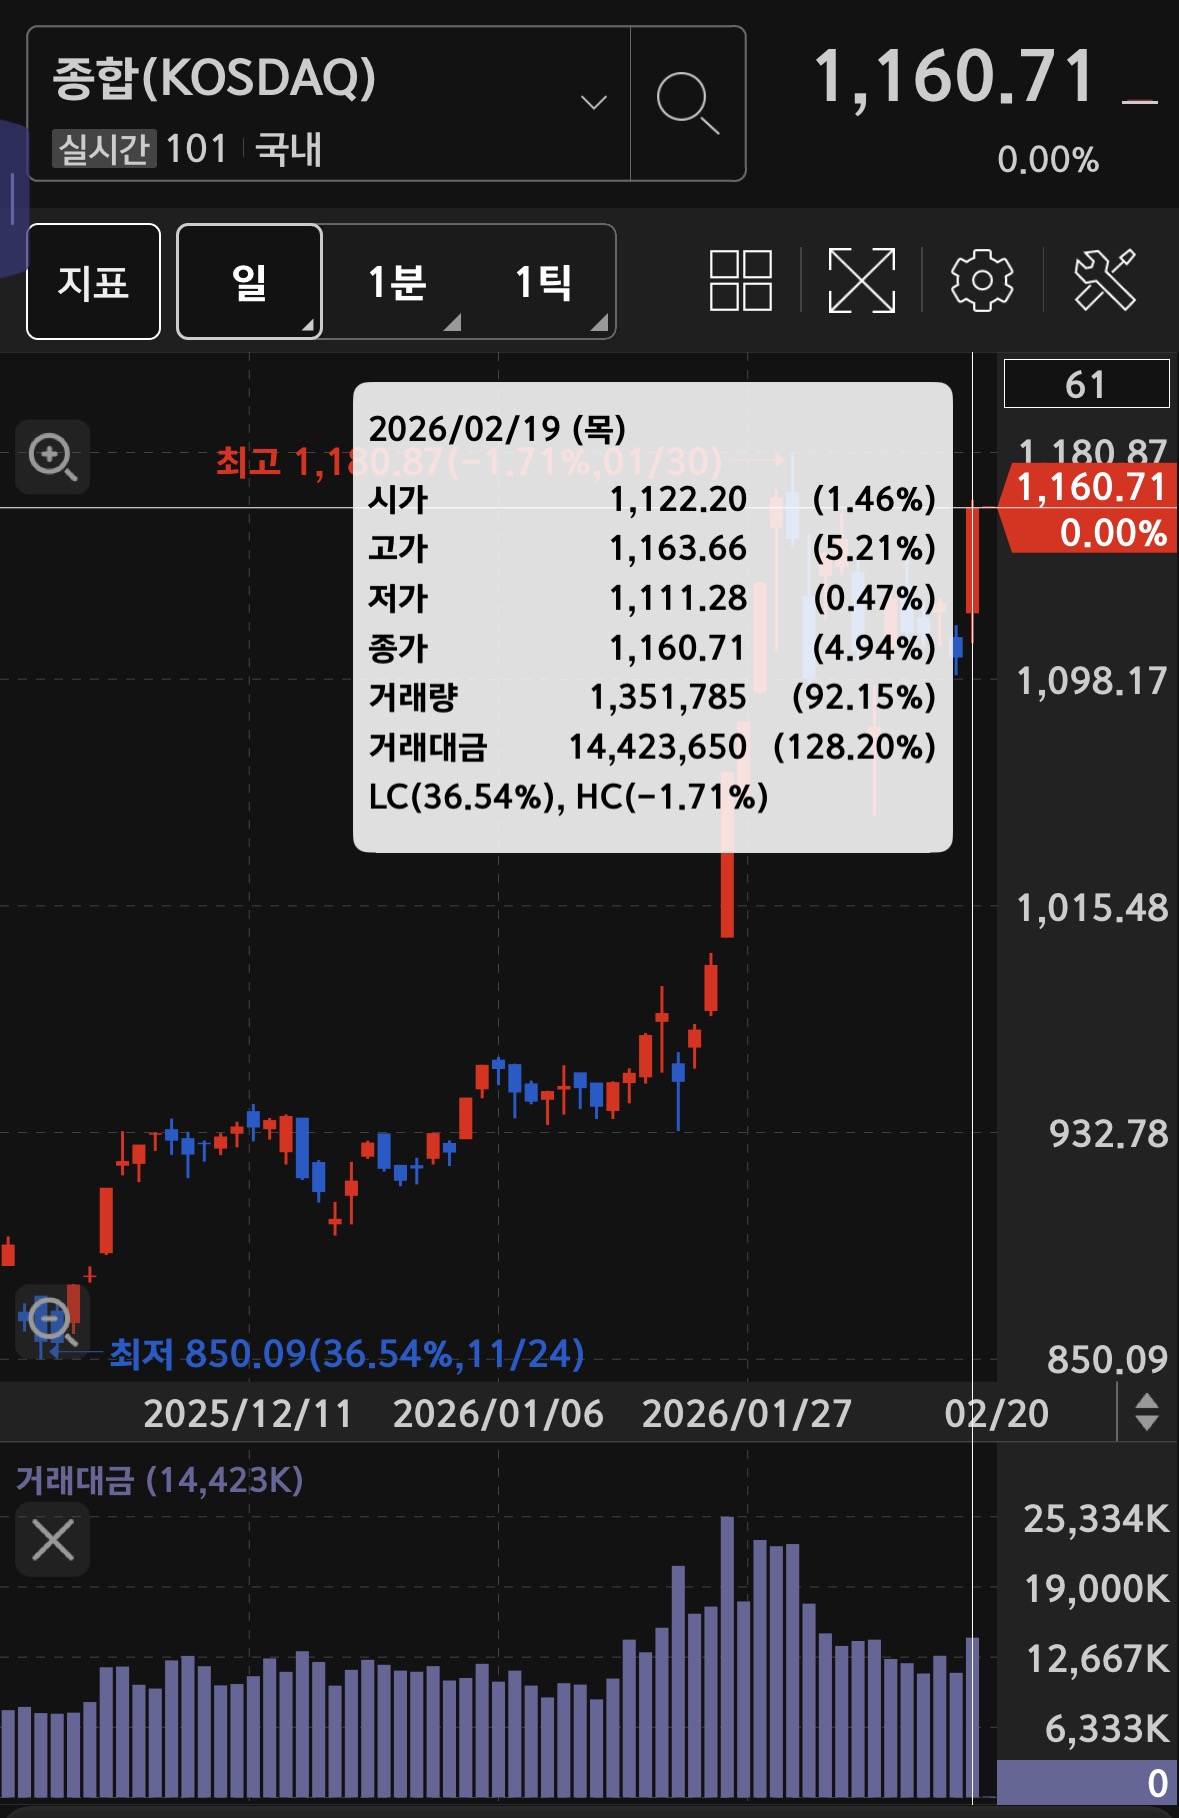Click the 최고 1,180.87 high label

[468, 462]
